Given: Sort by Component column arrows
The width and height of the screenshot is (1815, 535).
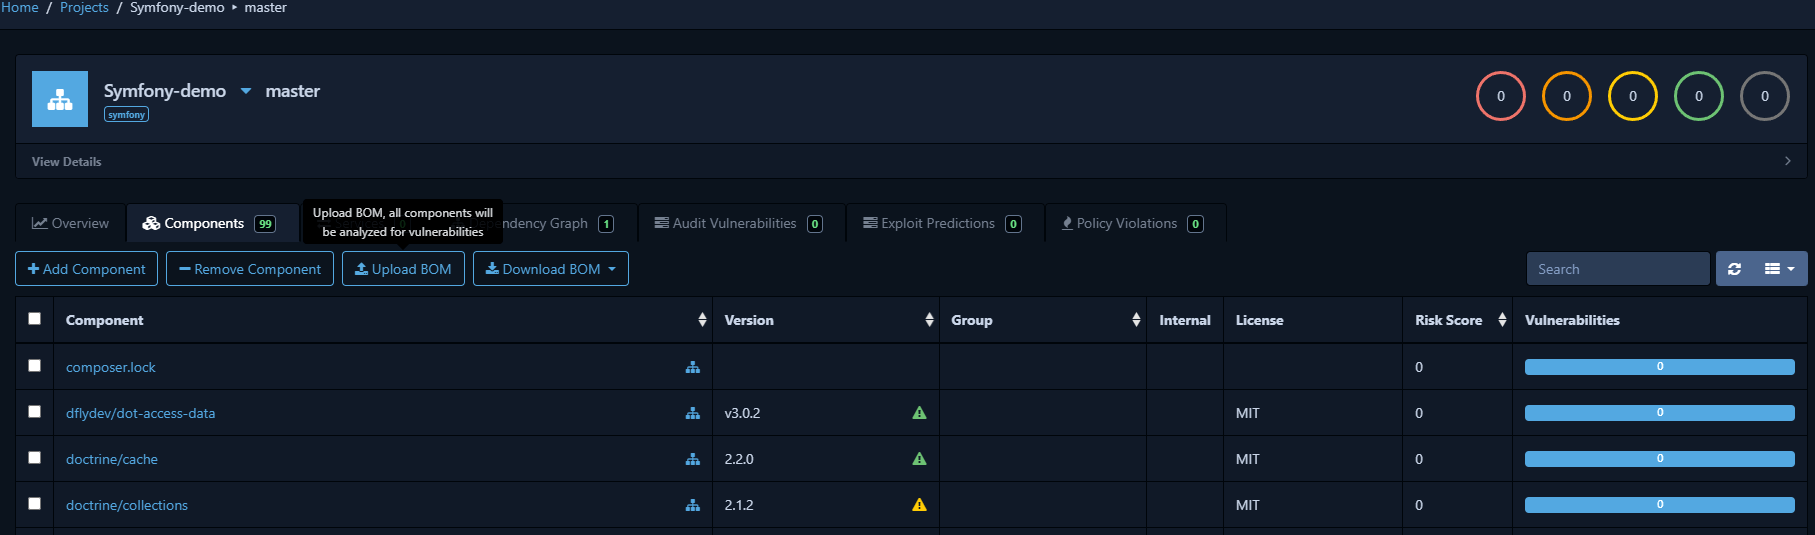Looking at the screenshot, I should click(702, 320).
